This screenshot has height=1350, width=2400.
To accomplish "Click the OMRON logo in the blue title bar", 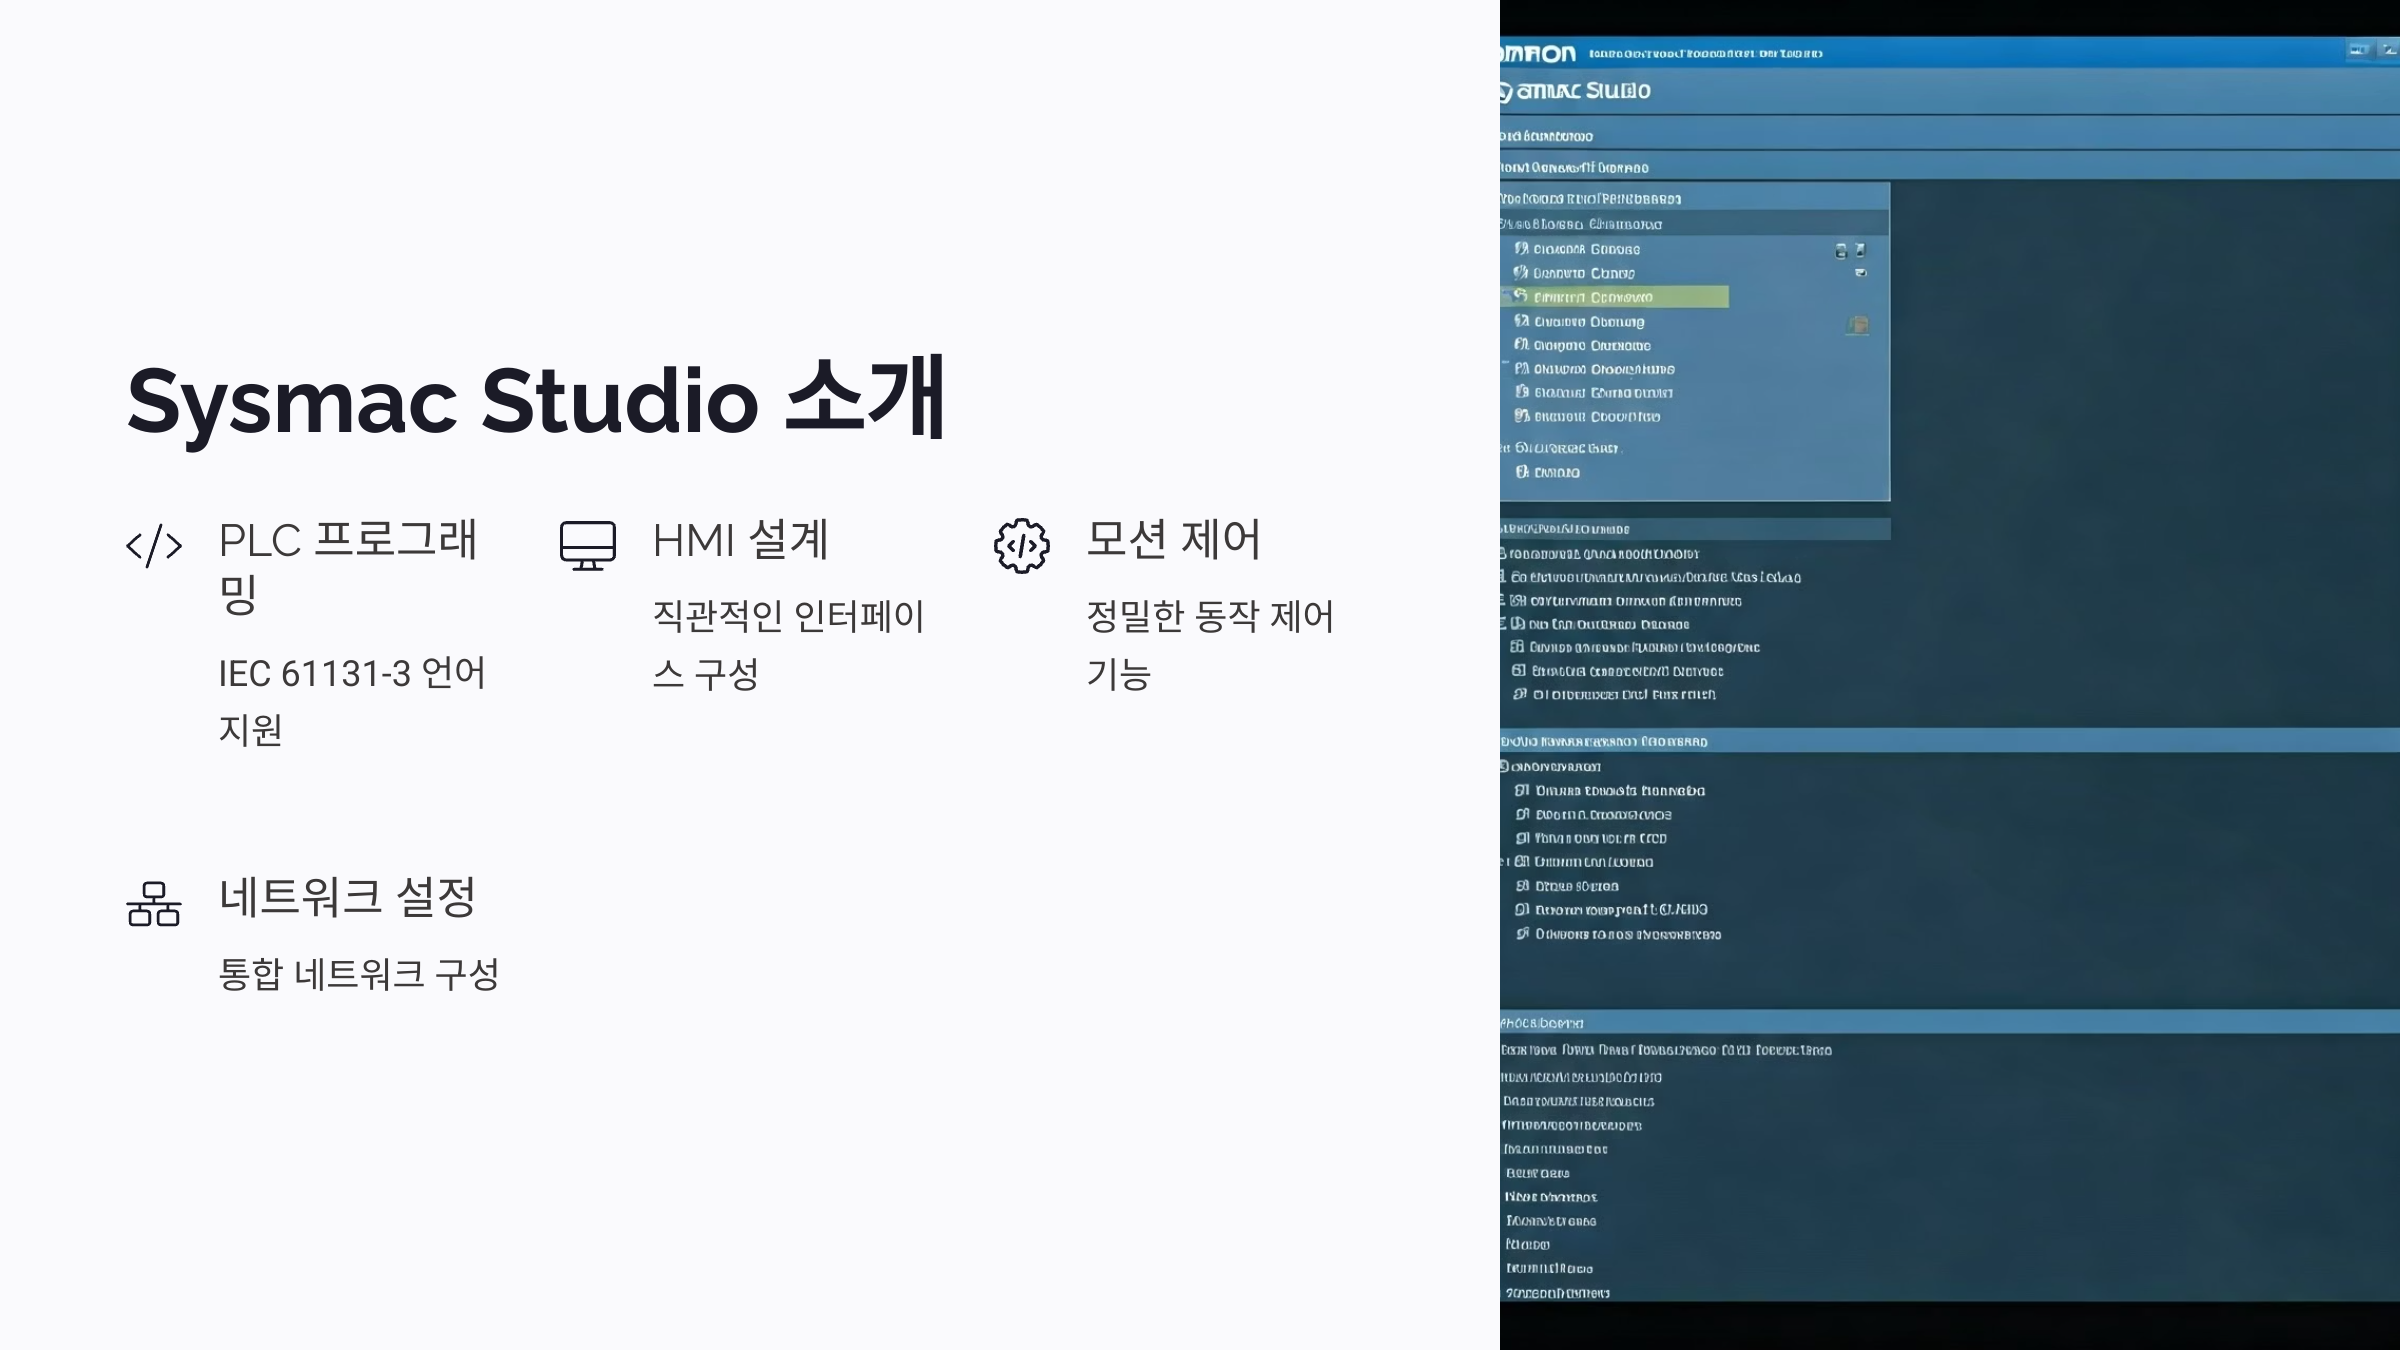I will click(1539, 54).
